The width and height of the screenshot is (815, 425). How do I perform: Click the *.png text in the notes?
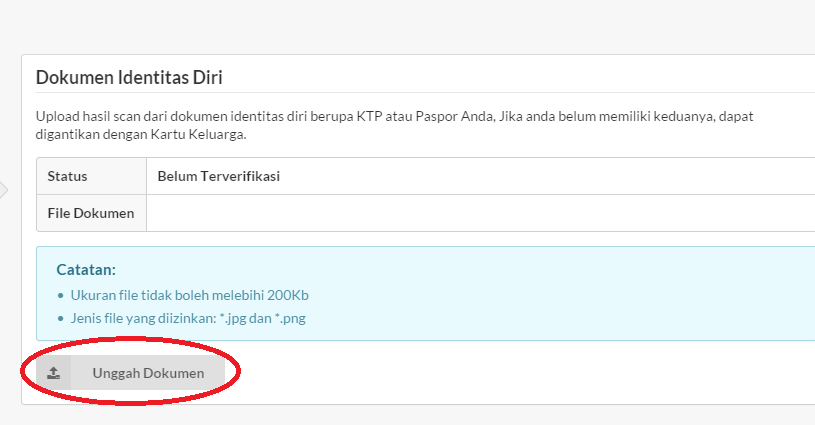[x=290, y=318]
